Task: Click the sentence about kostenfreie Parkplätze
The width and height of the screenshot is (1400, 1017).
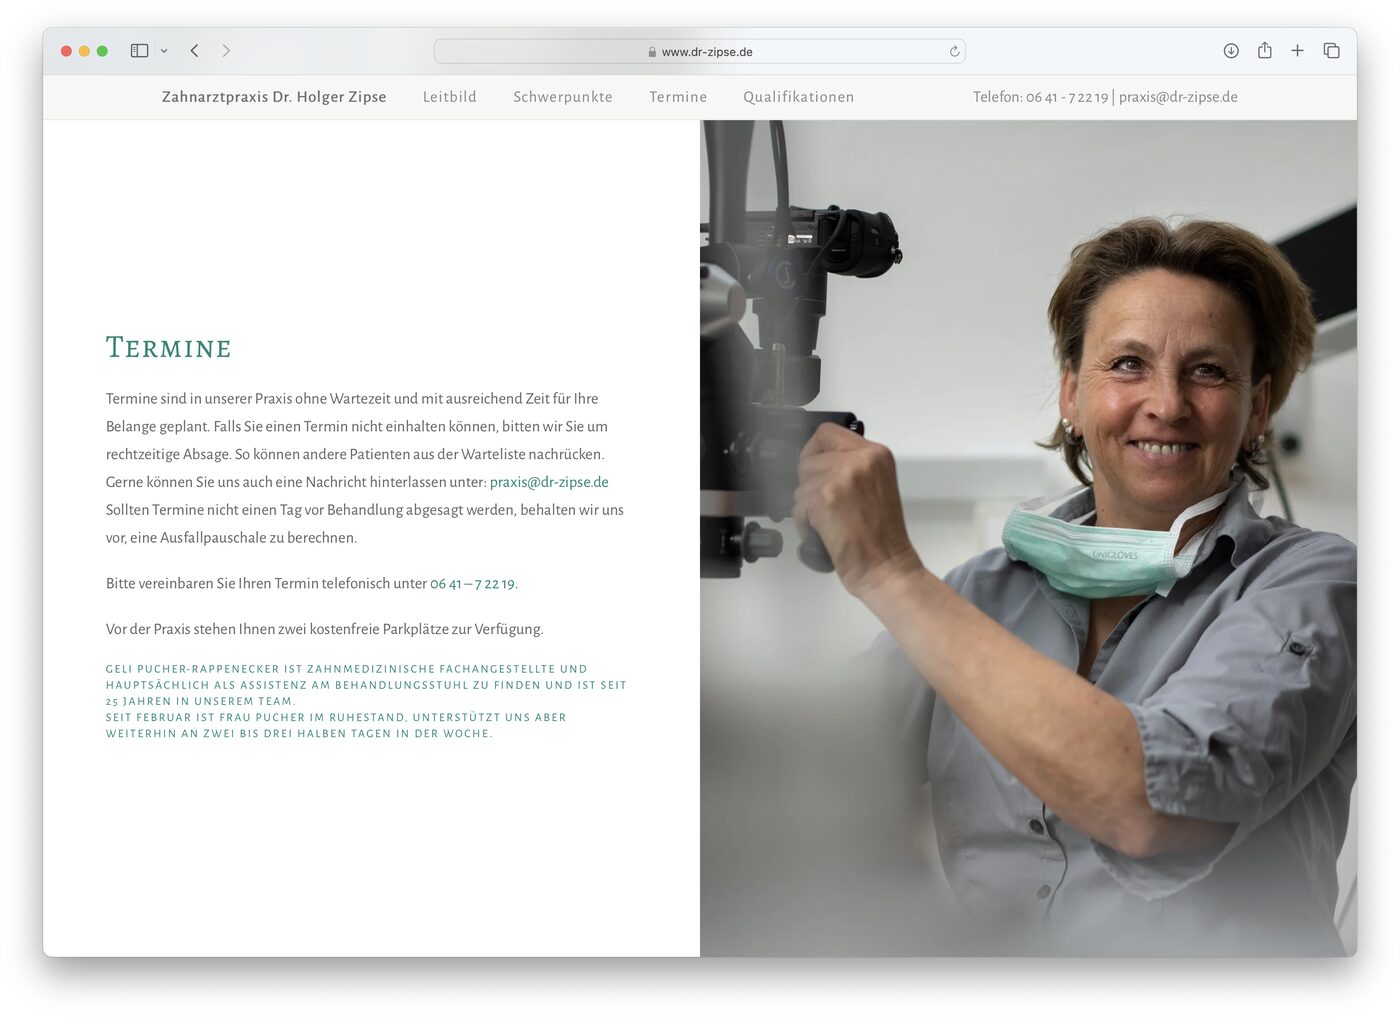Action: (x=325, y=629)
